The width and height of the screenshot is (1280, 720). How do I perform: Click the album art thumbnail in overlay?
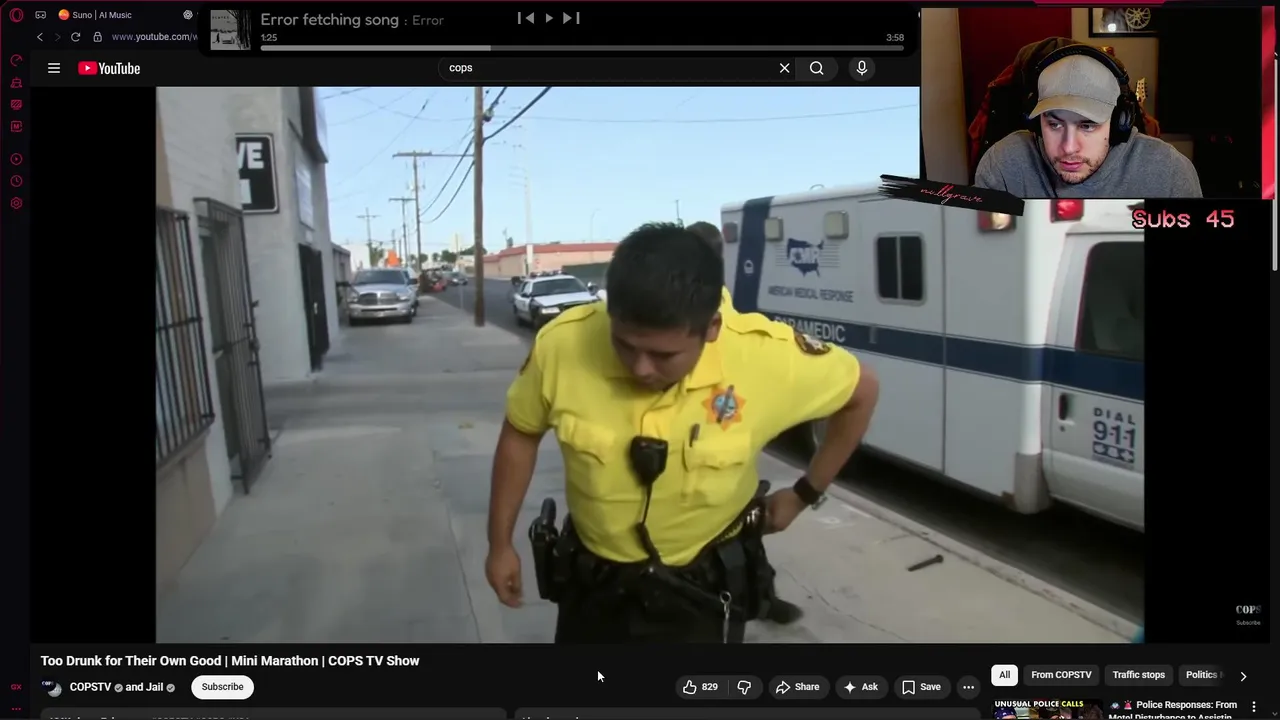[x=230, y=29]
